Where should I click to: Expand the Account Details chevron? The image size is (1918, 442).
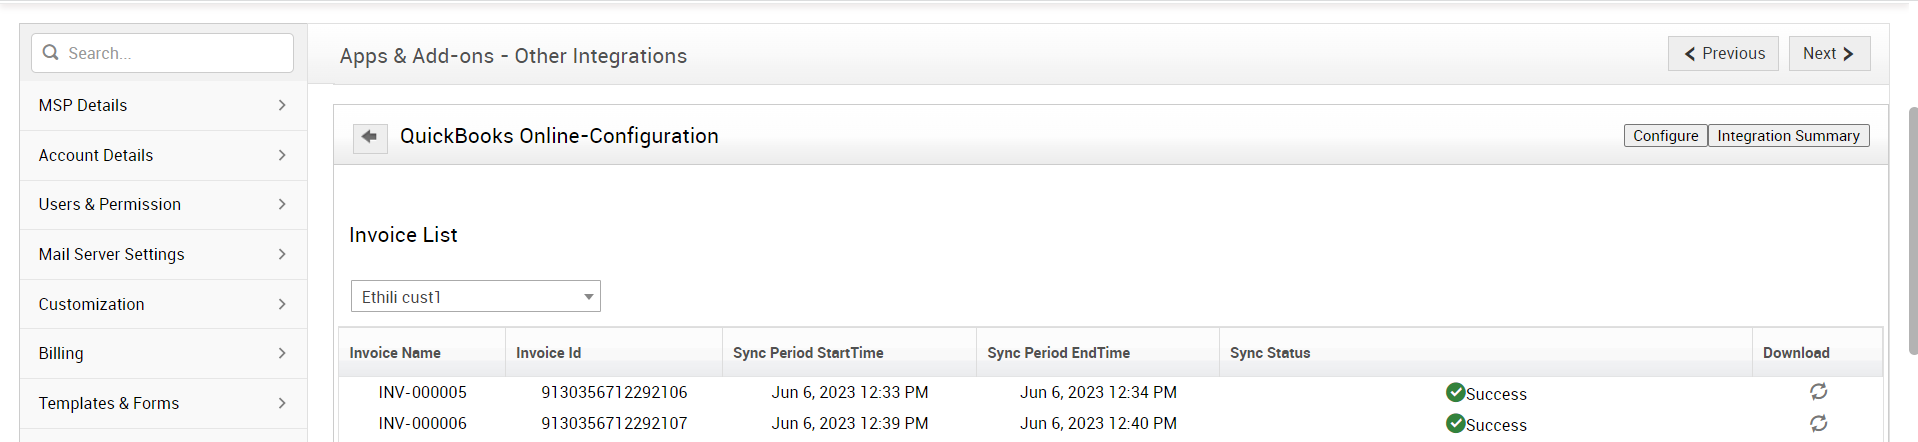click(x=282, y=155)
